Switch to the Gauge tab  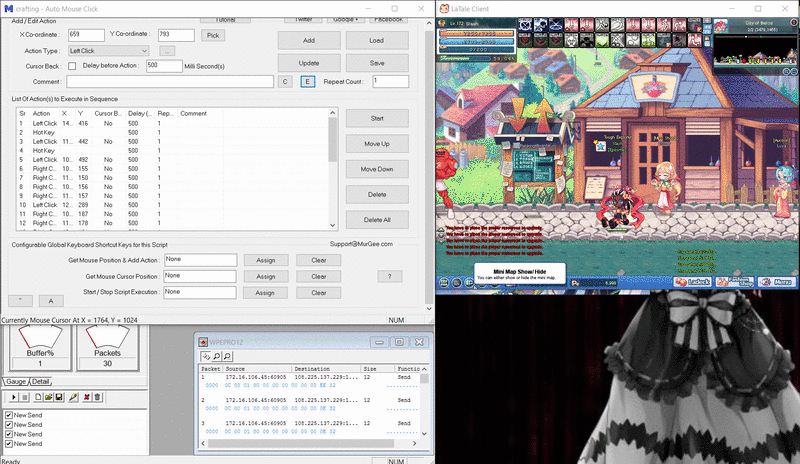pyautogui.click(x=16, y=381)
